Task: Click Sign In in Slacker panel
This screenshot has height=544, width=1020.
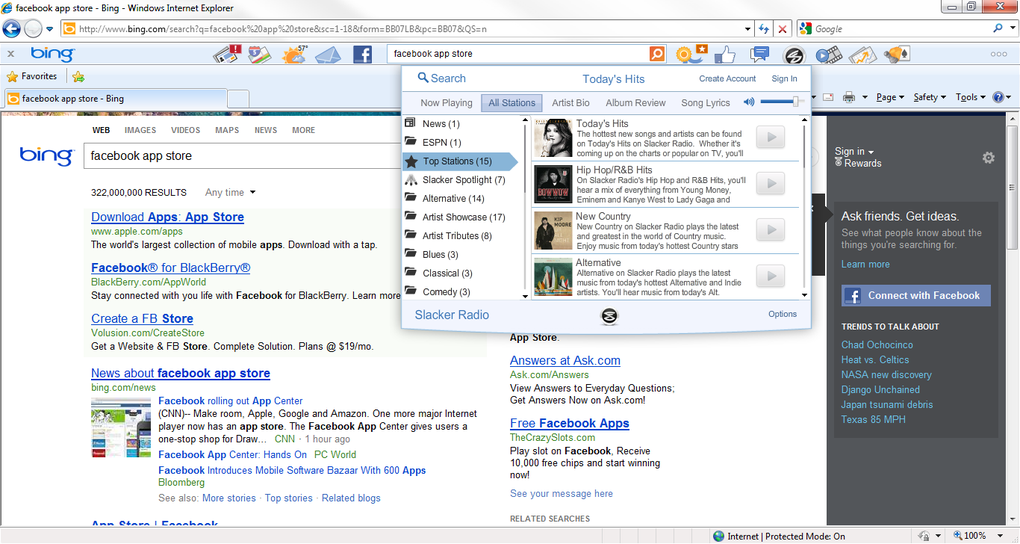Action: click(784, 79)
